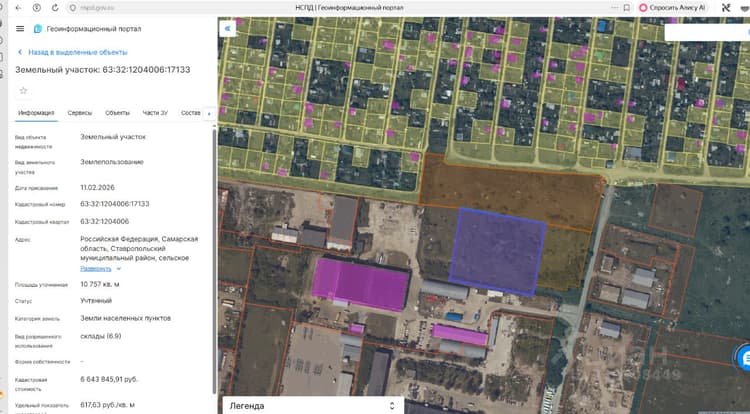Click the cadastral cost 6 643 845,91 руб.
This screenshot has width=750, height=414.
coord(109,379)
